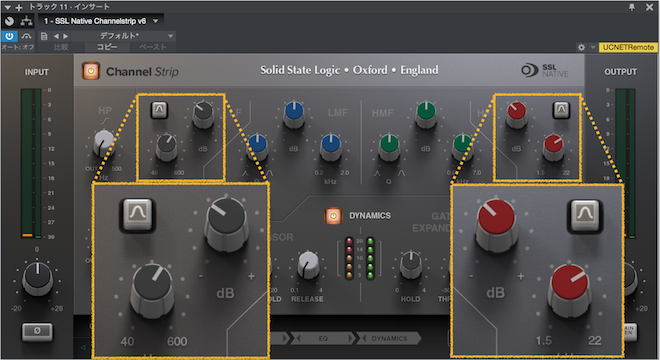Click the HMF green gain knob
The height and width of the screenshot is (360, 660).
[426, 115]
